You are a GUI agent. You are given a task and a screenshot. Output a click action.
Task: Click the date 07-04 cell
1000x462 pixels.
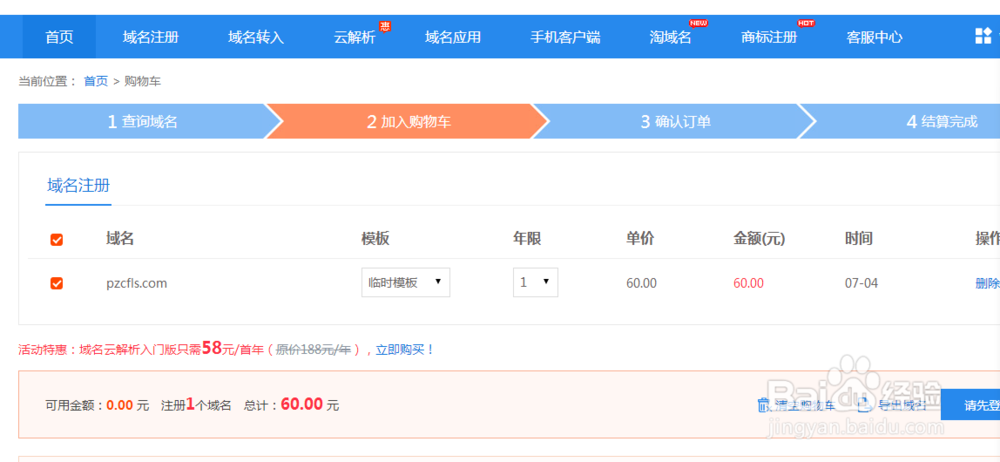click(x=861, y=283)
